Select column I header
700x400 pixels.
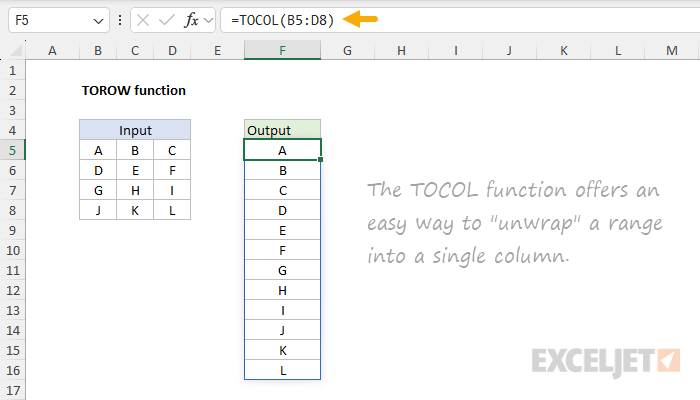455,50
